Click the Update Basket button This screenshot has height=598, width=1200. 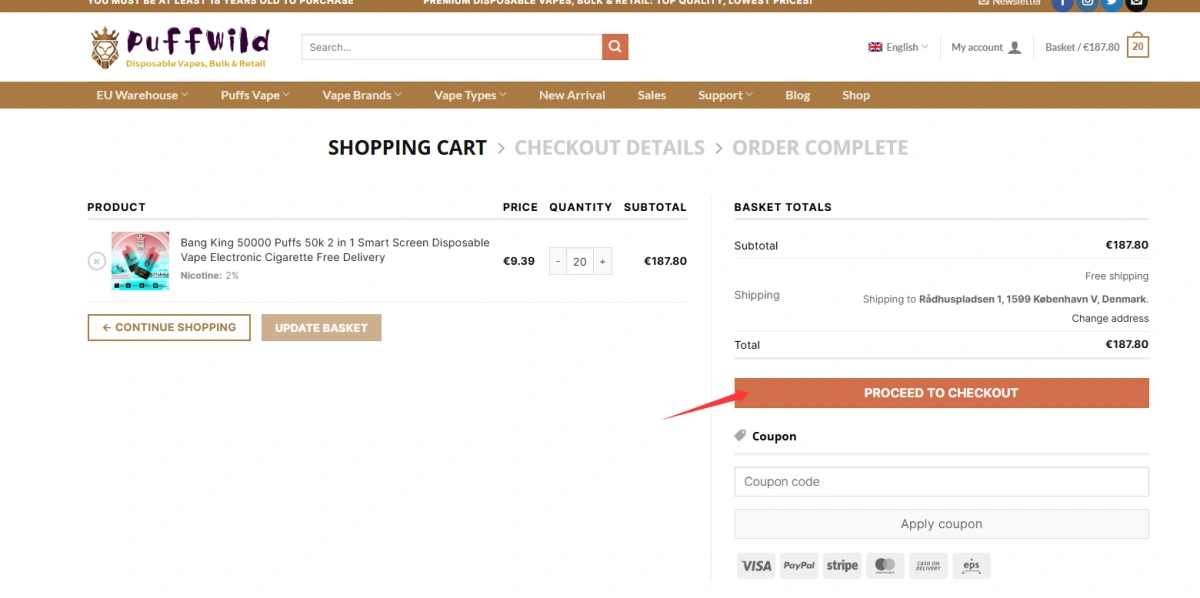pyautogui.click(x=321, y=328)
